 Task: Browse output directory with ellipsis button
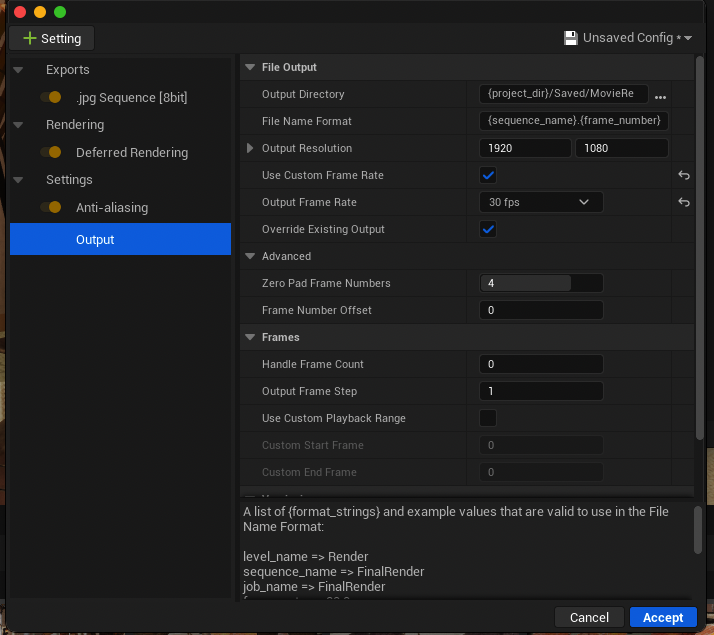(x=660, y=95)
